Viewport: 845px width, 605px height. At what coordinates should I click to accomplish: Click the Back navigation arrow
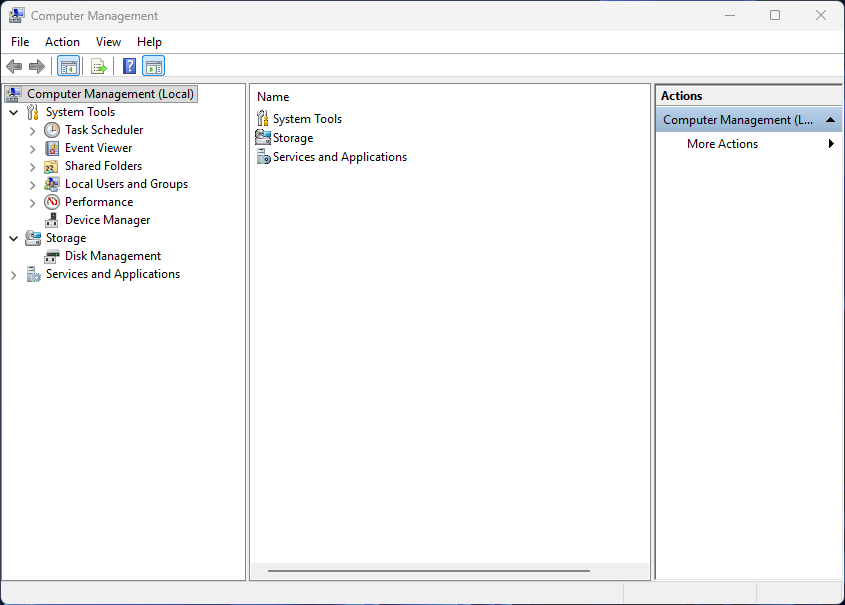point(13,65)
